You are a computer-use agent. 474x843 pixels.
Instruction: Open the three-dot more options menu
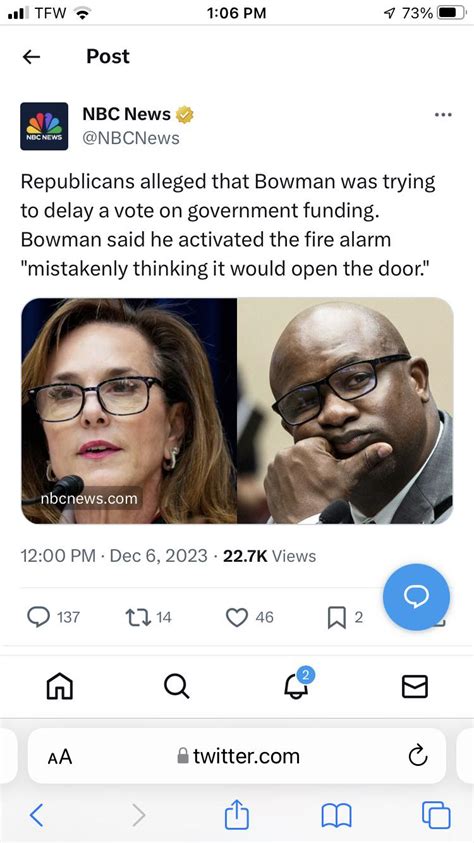pos(443,115)
